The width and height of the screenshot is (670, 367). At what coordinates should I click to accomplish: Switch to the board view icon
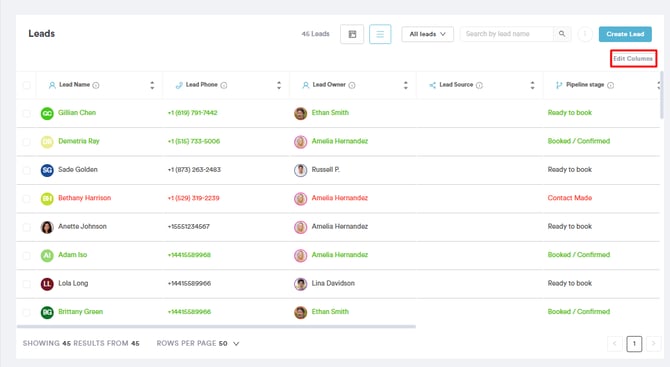(352, 34)
